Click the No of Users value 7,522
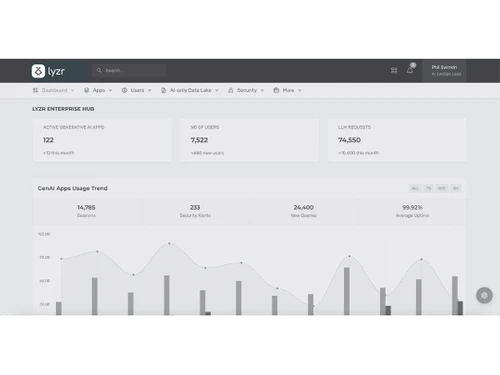 point(199,140)
